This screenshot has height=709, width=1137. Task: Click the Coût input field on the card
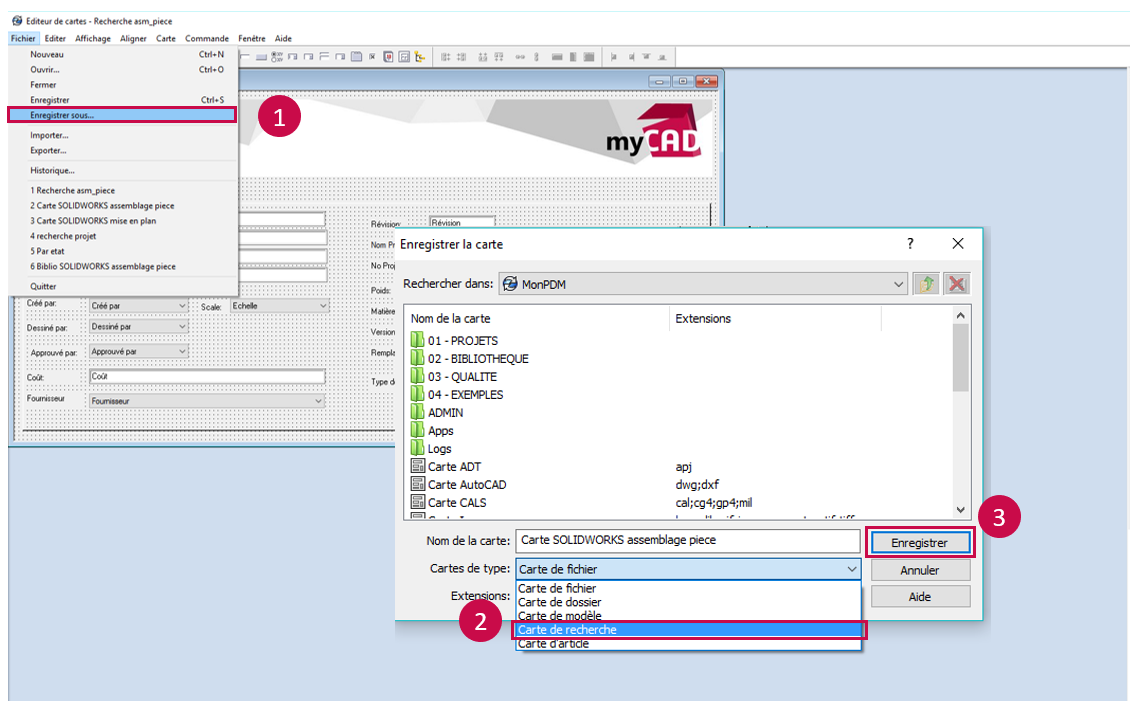coord(207,376)
